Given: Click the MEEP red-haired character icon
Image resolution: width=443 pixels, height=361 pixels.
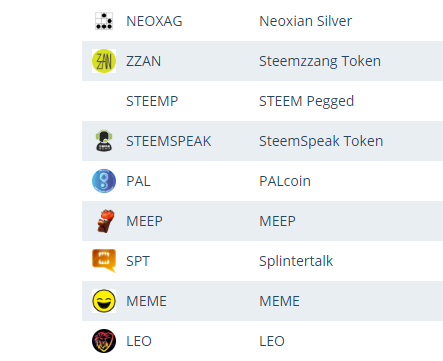Looking at the screenshot, I should point(105,221).
